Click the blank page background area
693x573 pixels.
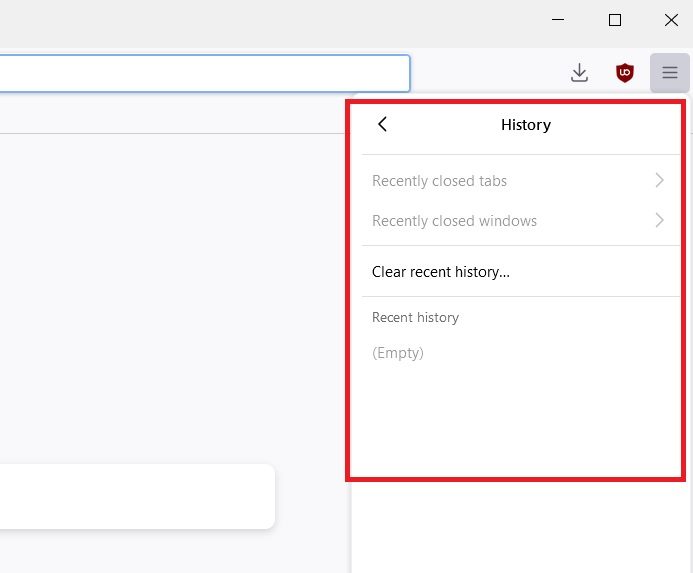click(170, 300)
